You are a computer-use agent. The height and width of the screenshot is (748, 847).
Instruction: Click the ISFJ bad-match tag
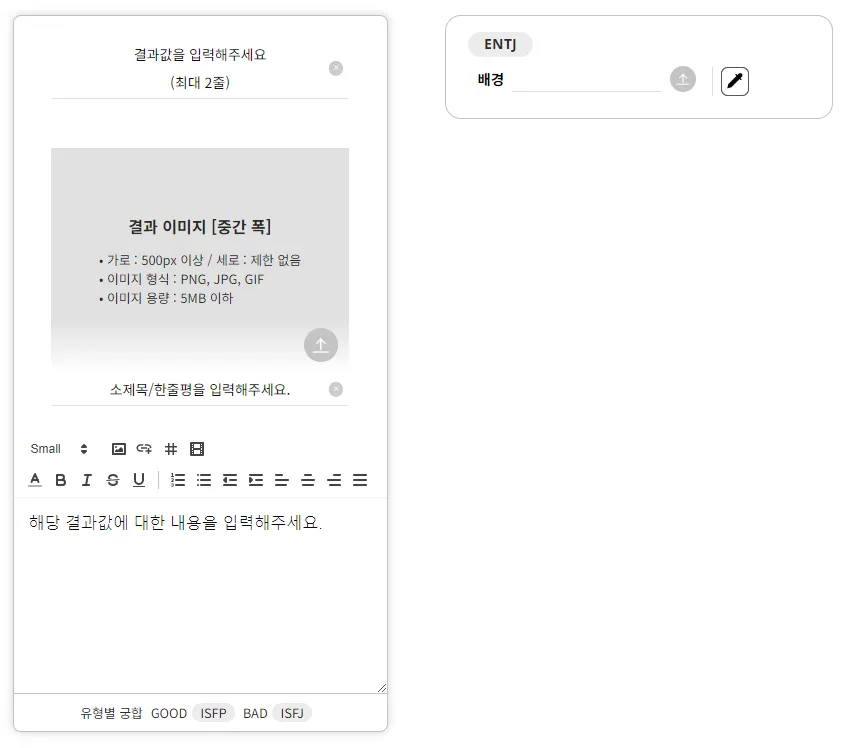coord(292,713)
